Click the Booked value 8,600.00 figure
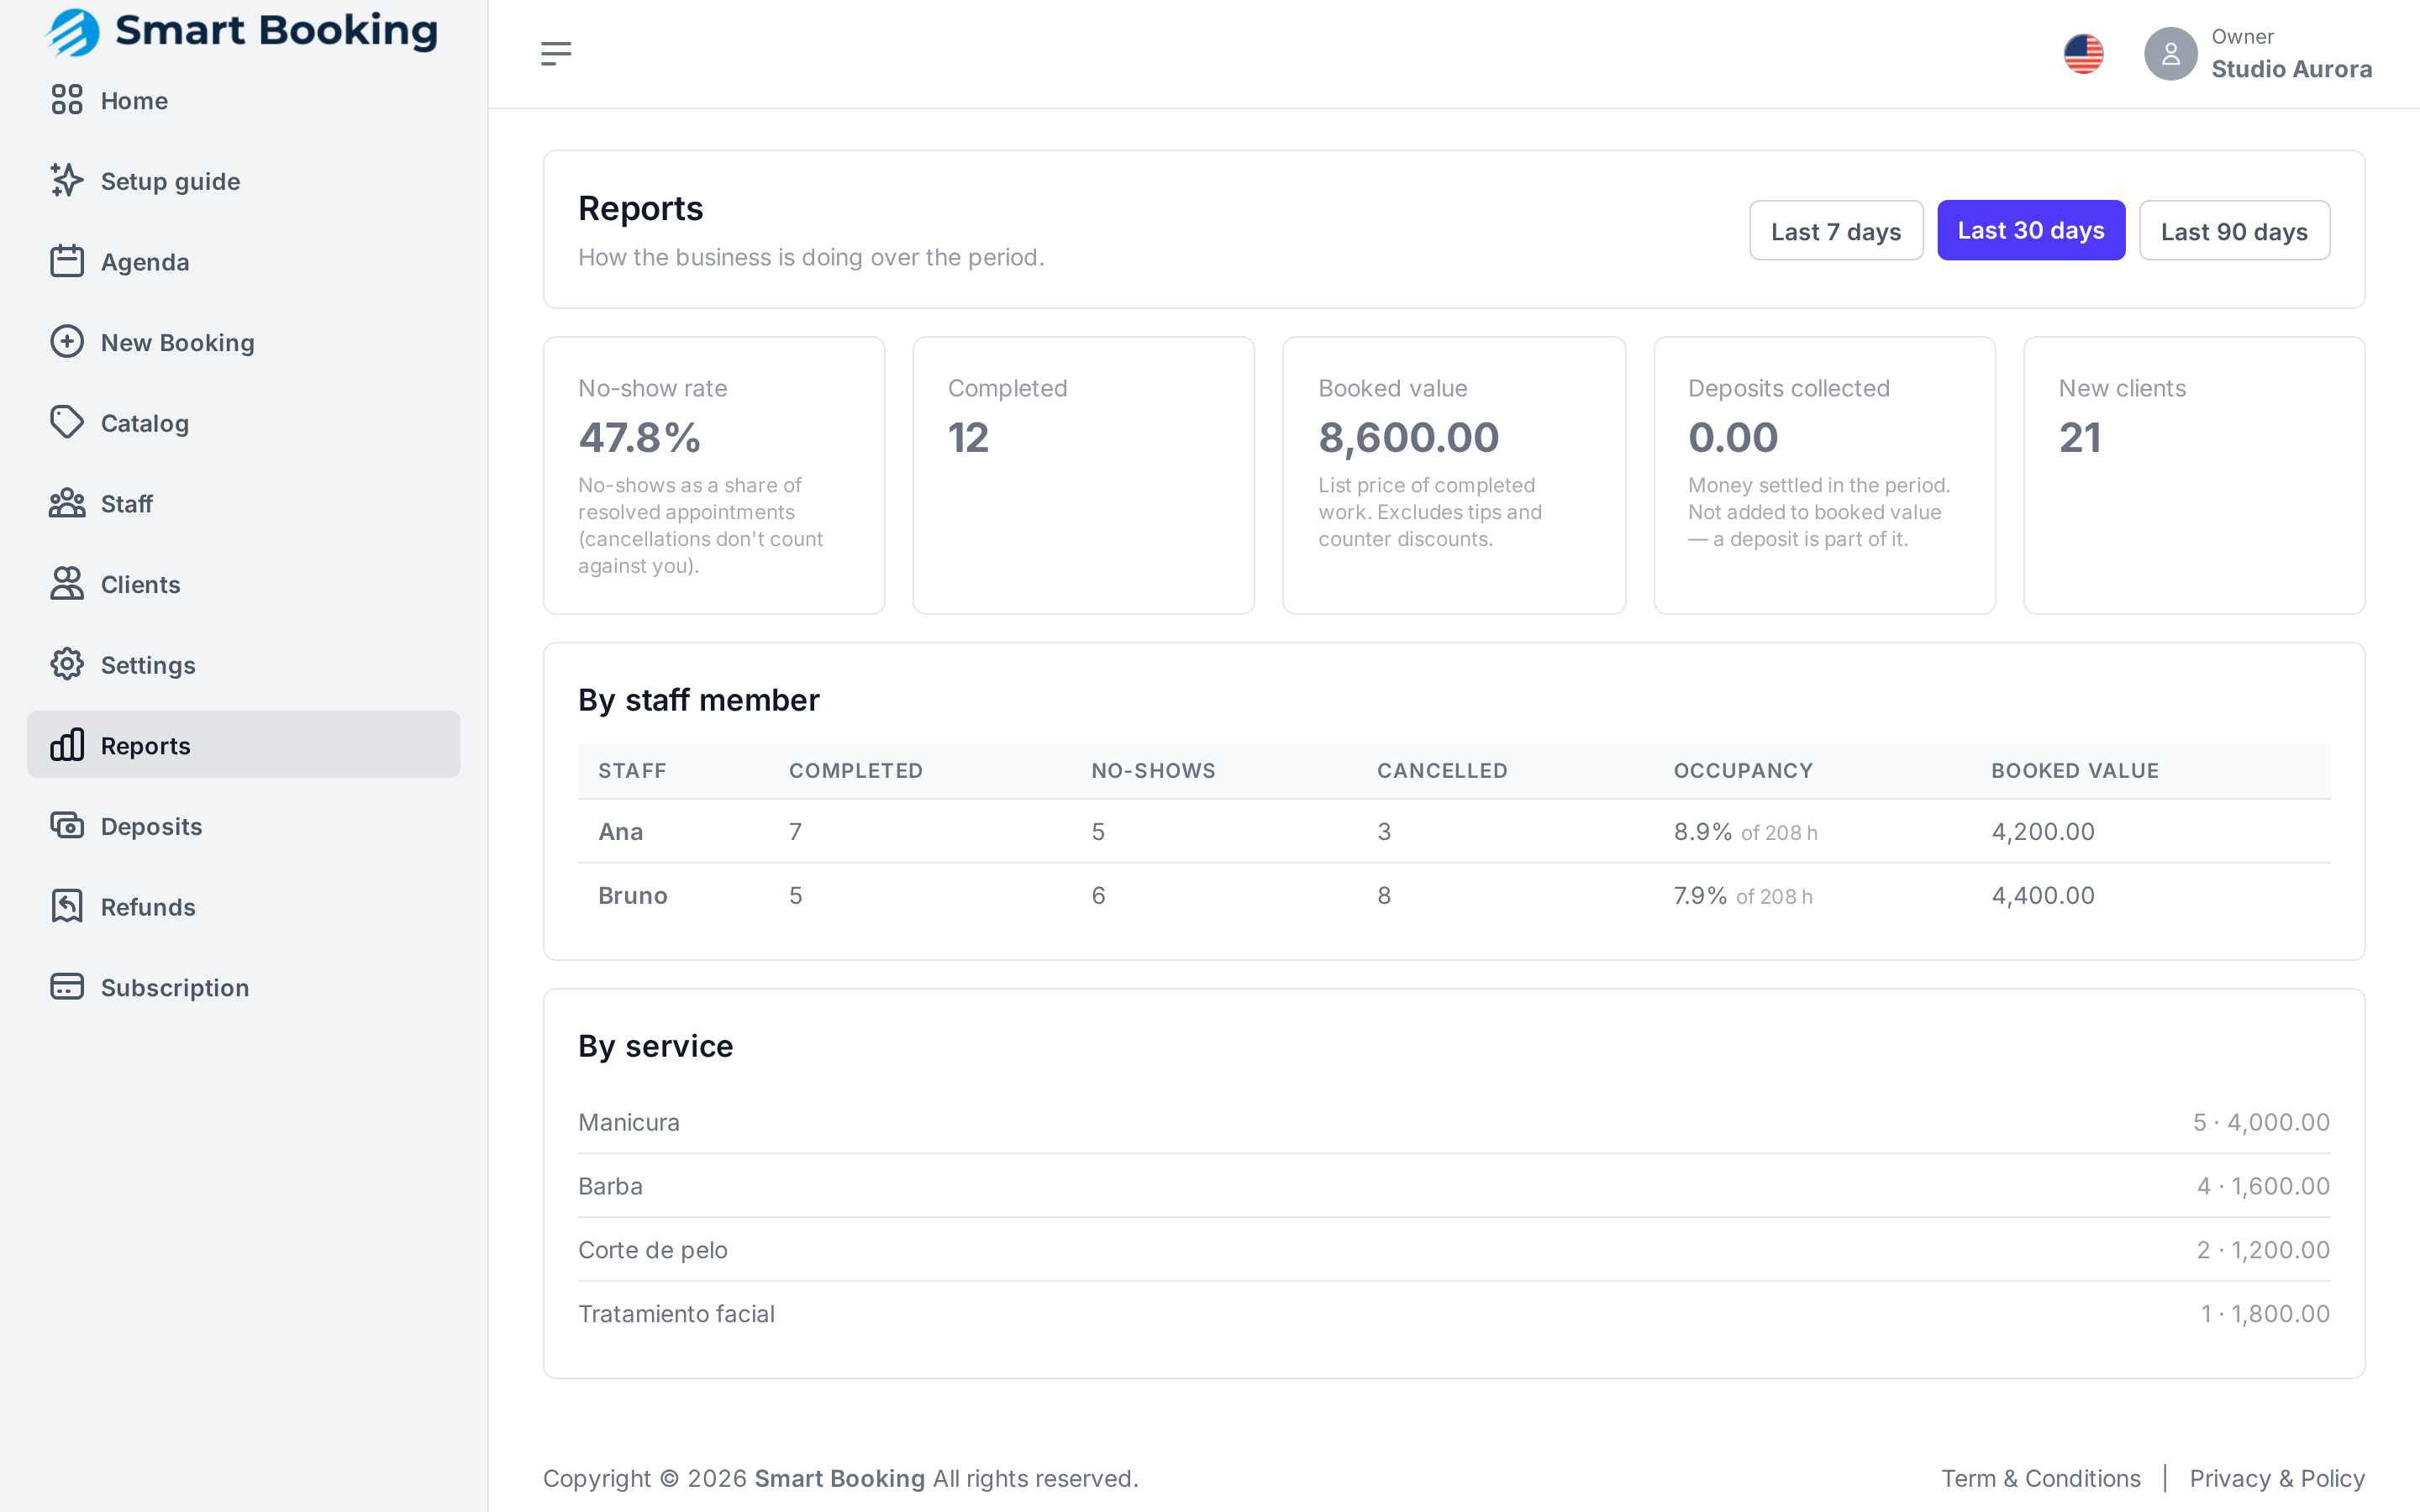This screenshot has width=2420, height=1512. pyautogui.click(x=1408, y=438)
